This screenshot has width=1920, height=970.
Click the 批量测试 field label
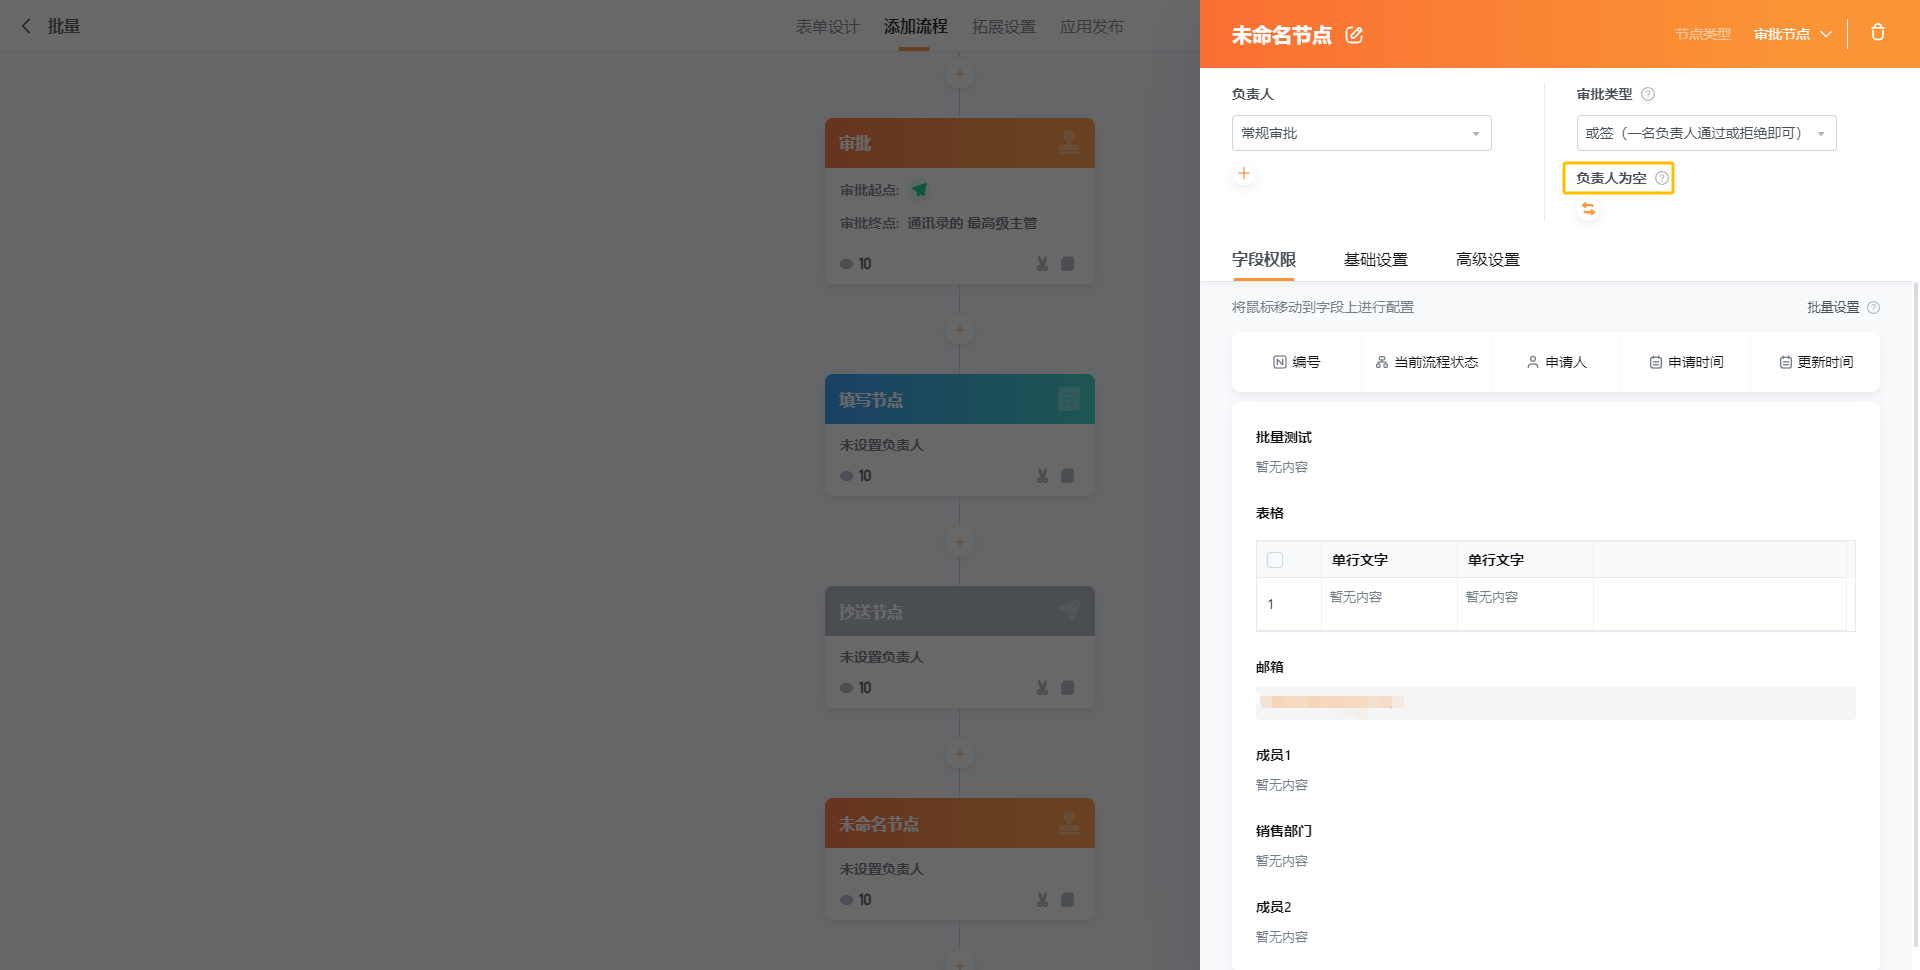point(1283,437)
